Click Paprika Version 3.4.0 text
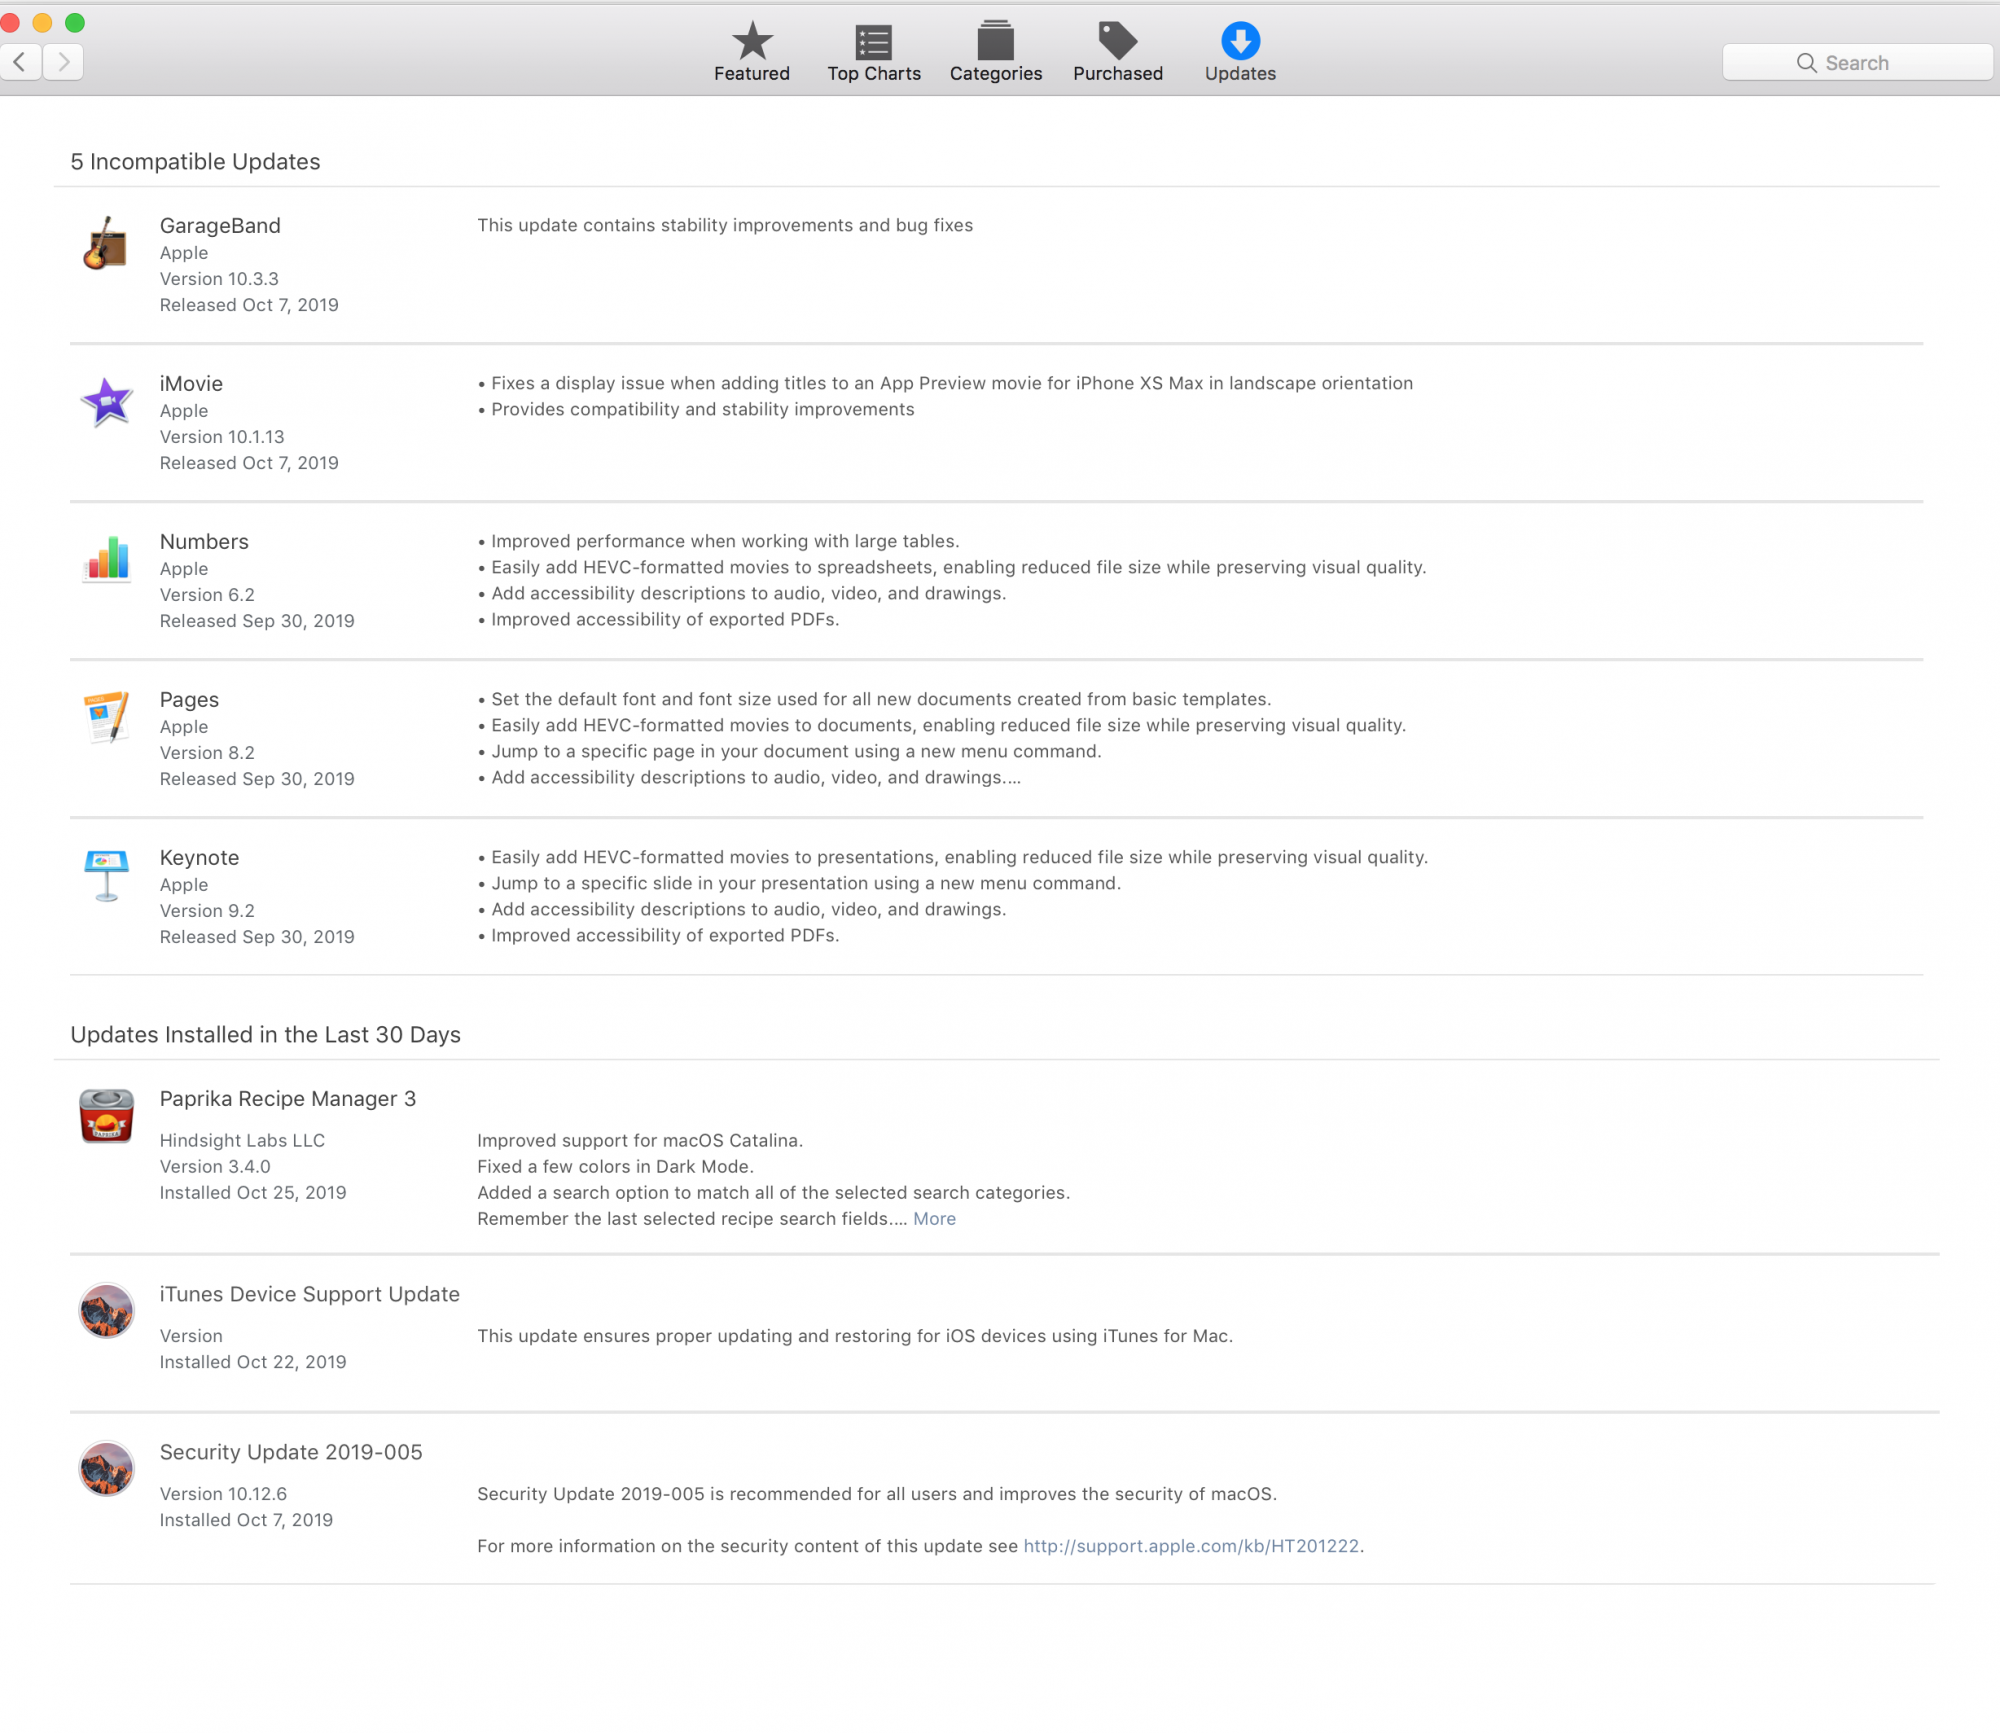 click(x=215, y=1167)
